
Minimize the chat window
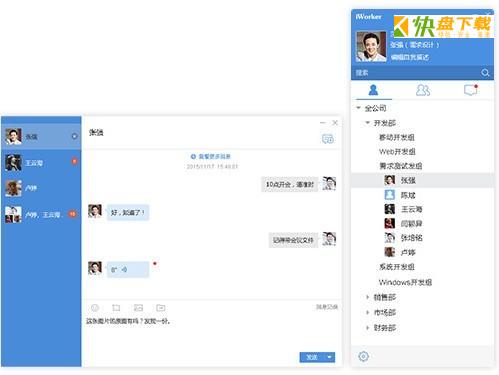pos(322,123)
